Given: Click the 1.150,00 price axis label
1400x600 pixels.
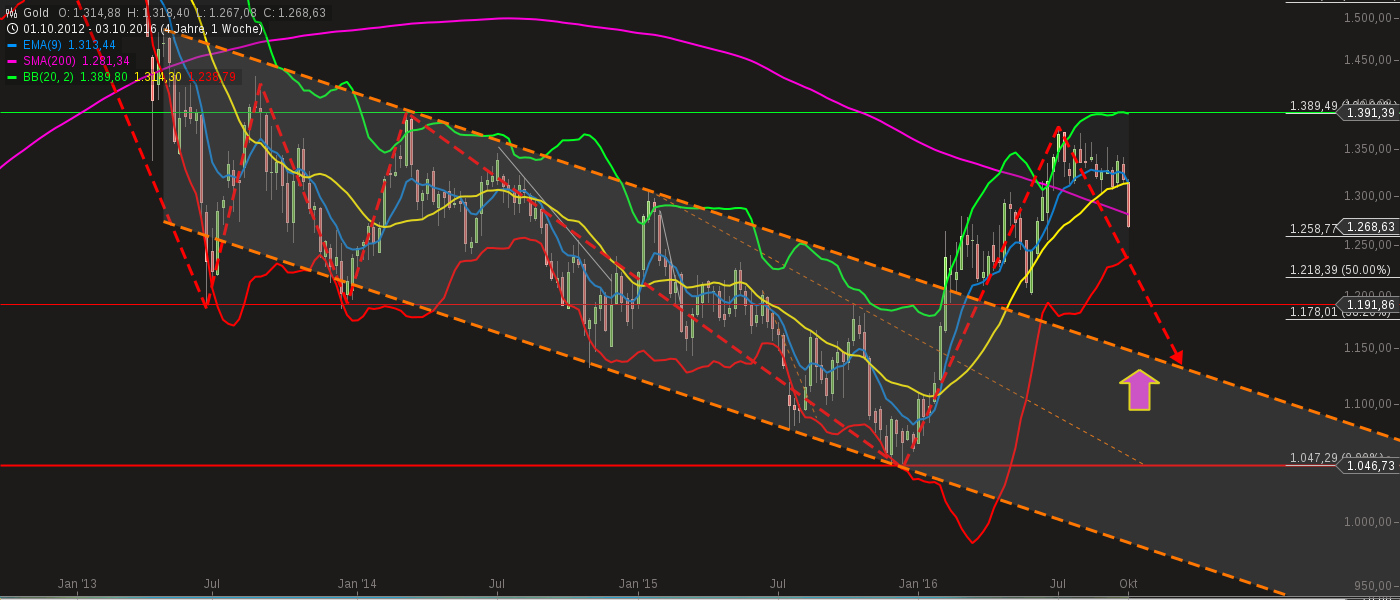Looking at the screenshot, I should [x=1370, y=348].
